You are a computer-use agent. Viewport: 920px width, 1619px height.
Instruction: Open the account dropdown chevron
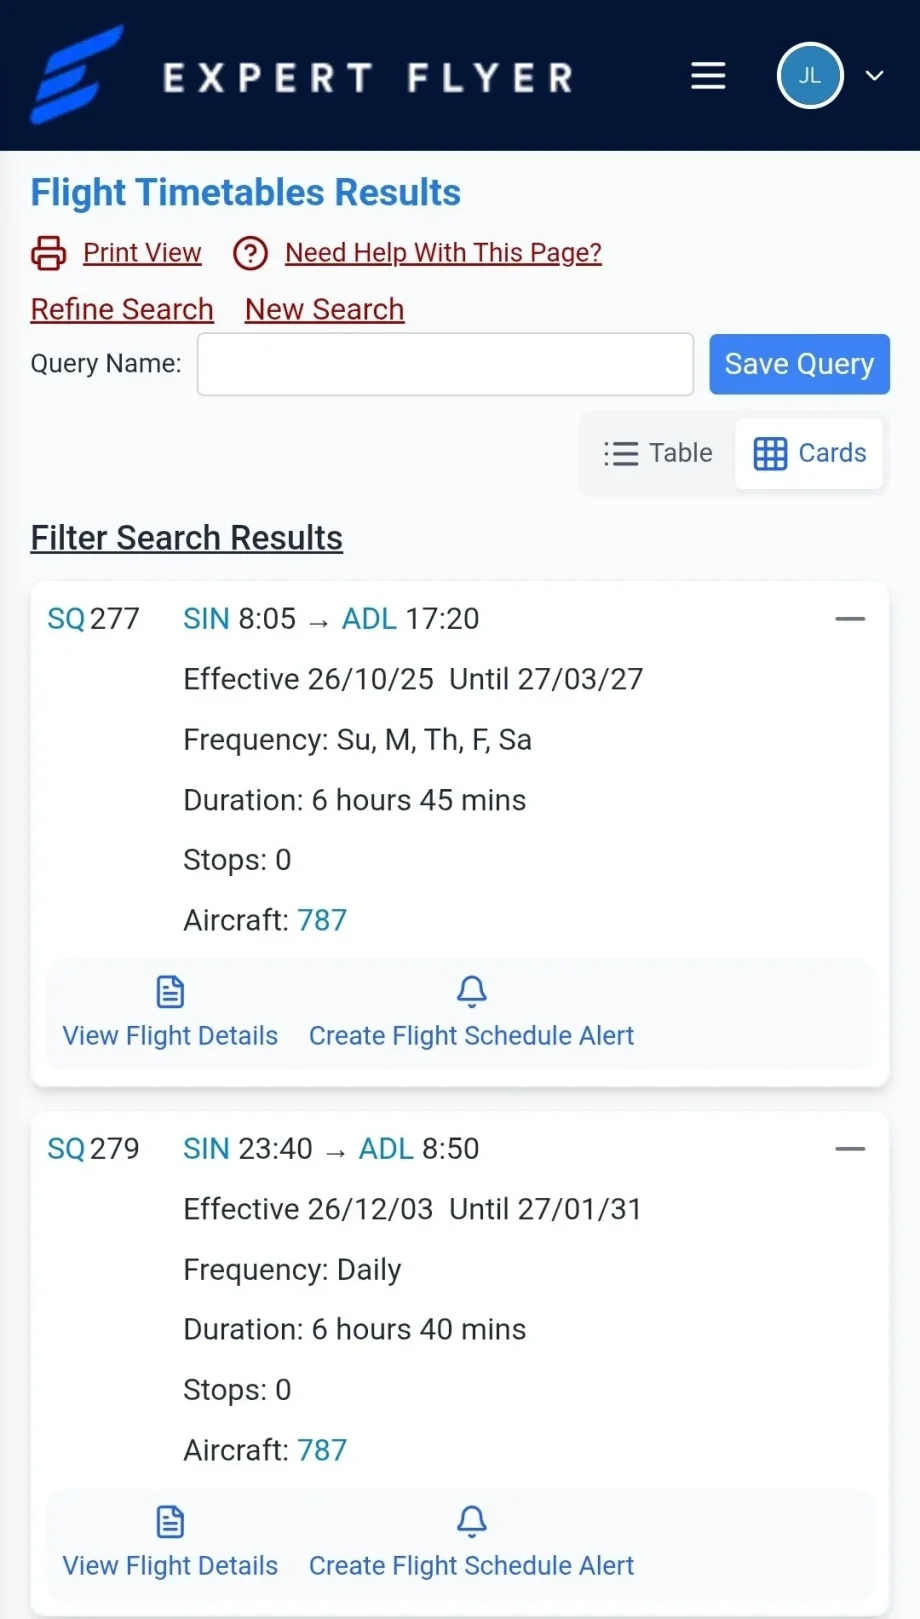pyautogui.click(x=874, y=75)
